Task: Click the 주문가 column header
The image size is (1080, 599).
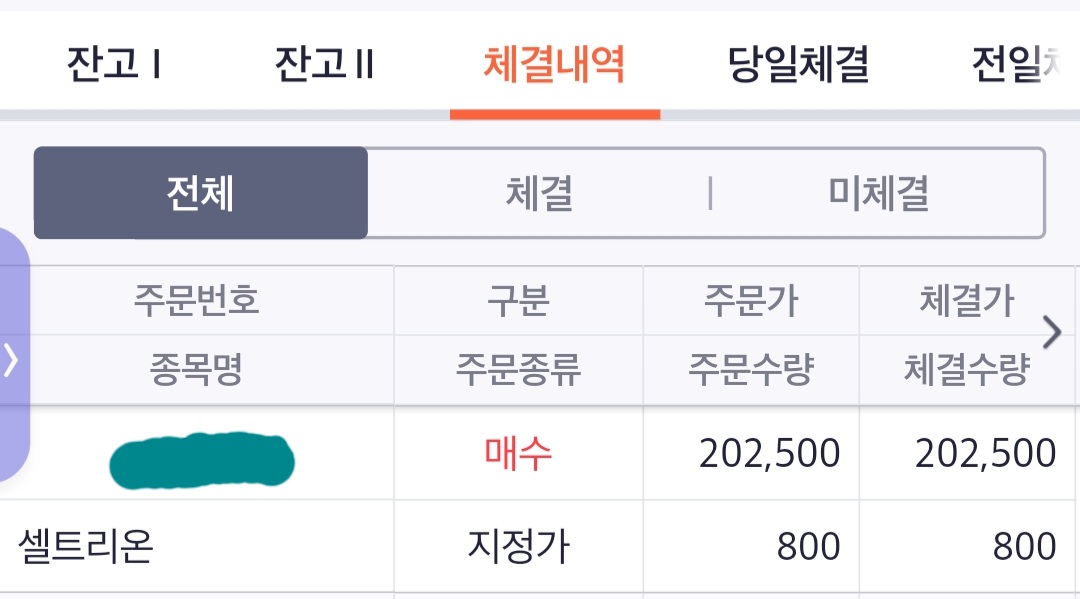Action: tap(751, 300)
